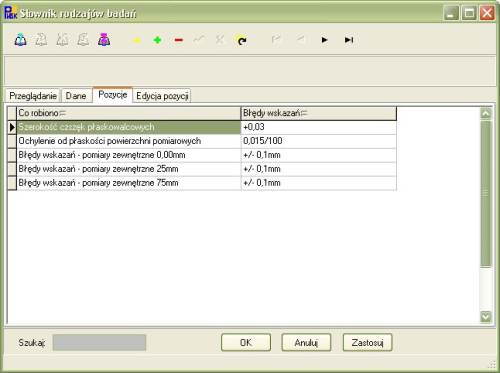
Task: Open the Edycja pozycji tab
Action: 162,96
